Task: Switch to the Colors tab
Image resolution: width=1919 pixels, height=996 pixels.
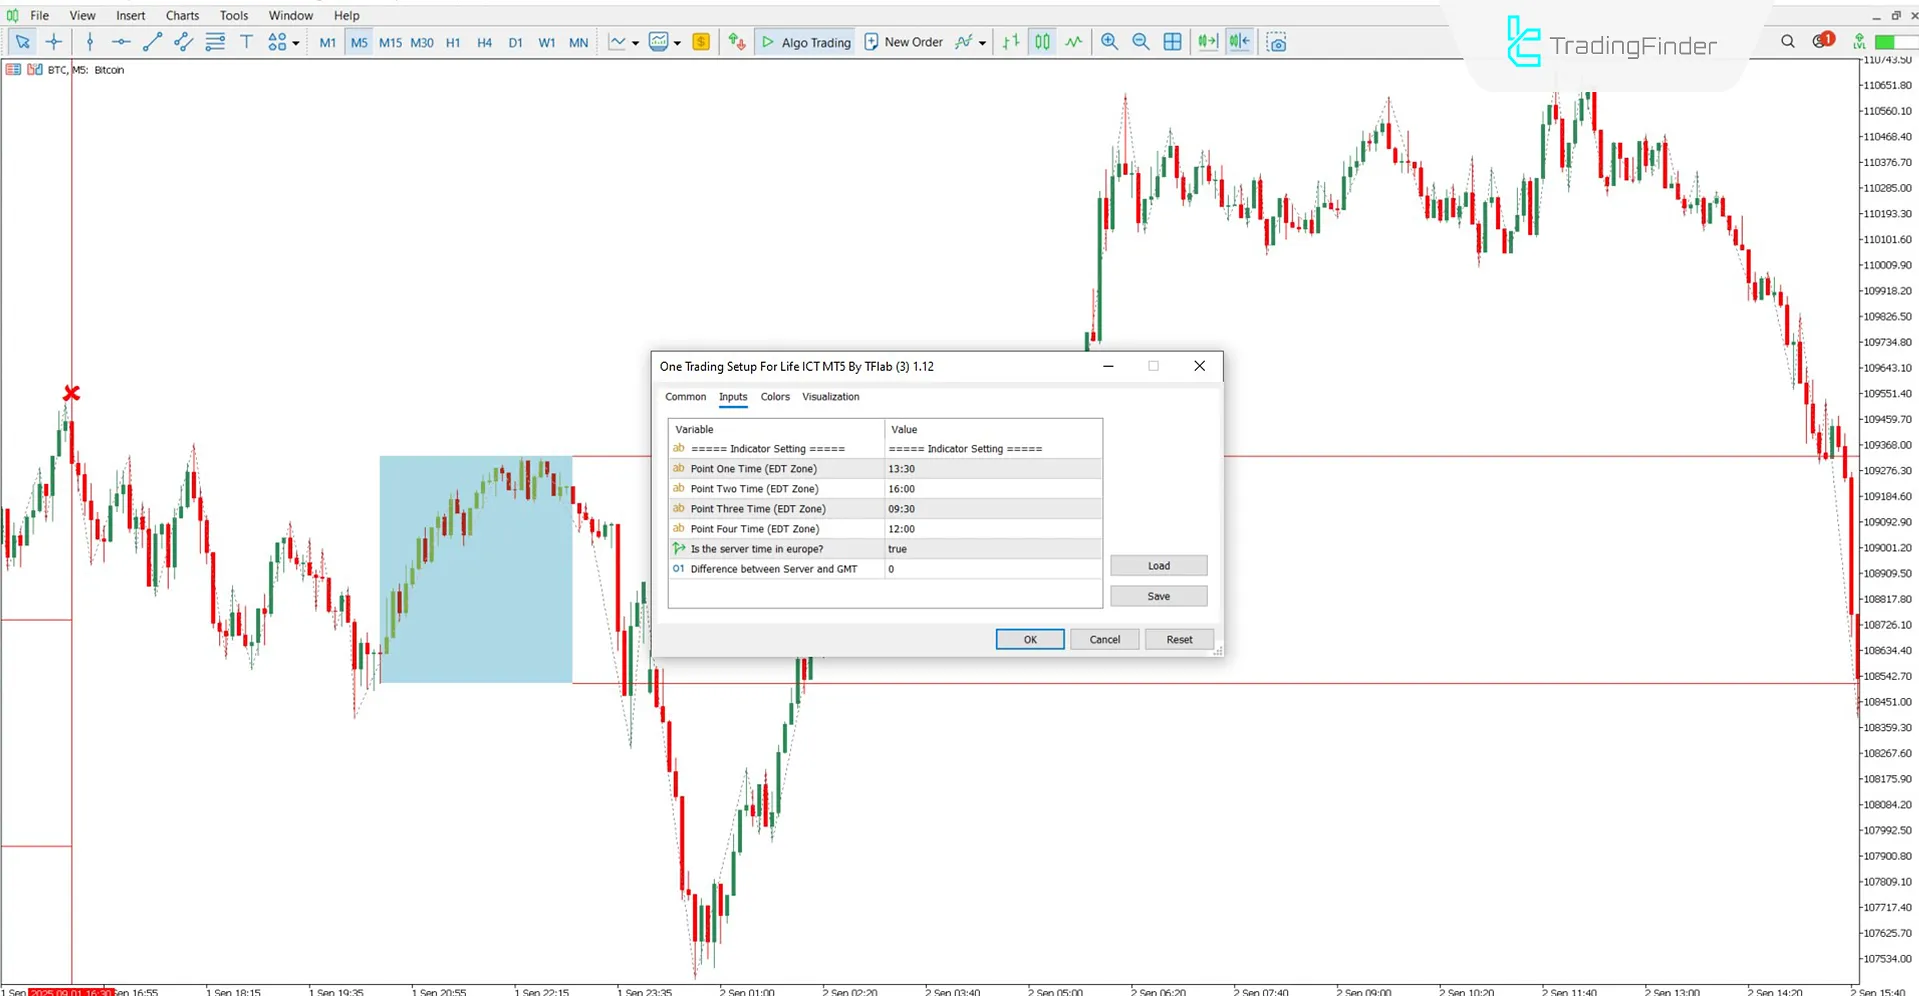Action: [775, 397]
